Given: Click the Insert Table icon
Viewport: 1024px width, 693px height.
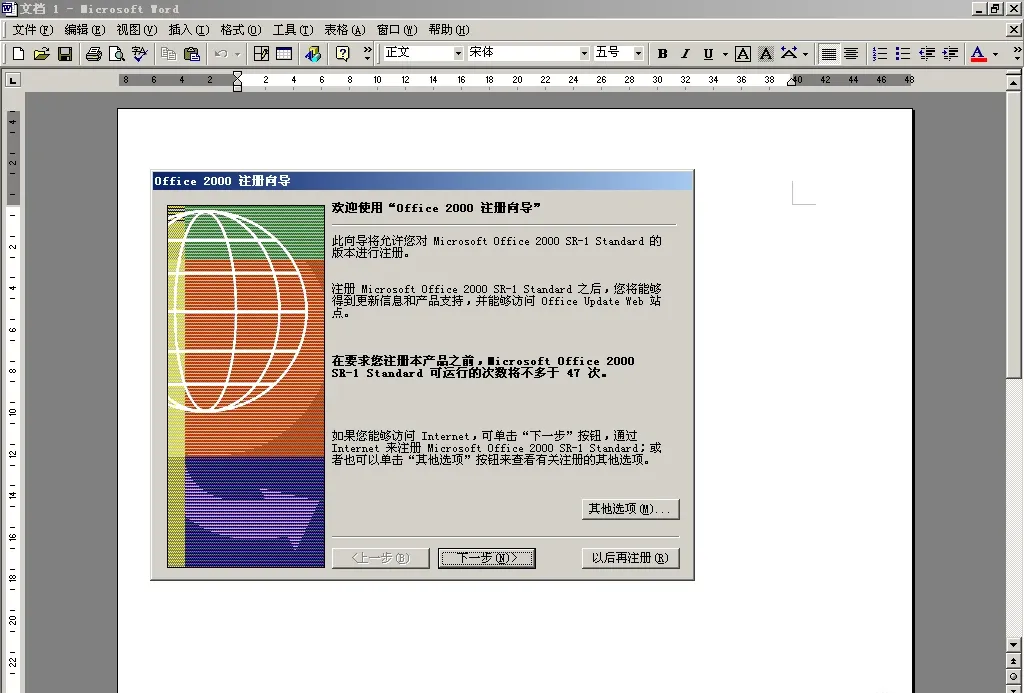Looking at the screenshot, I should click(284, 54).
